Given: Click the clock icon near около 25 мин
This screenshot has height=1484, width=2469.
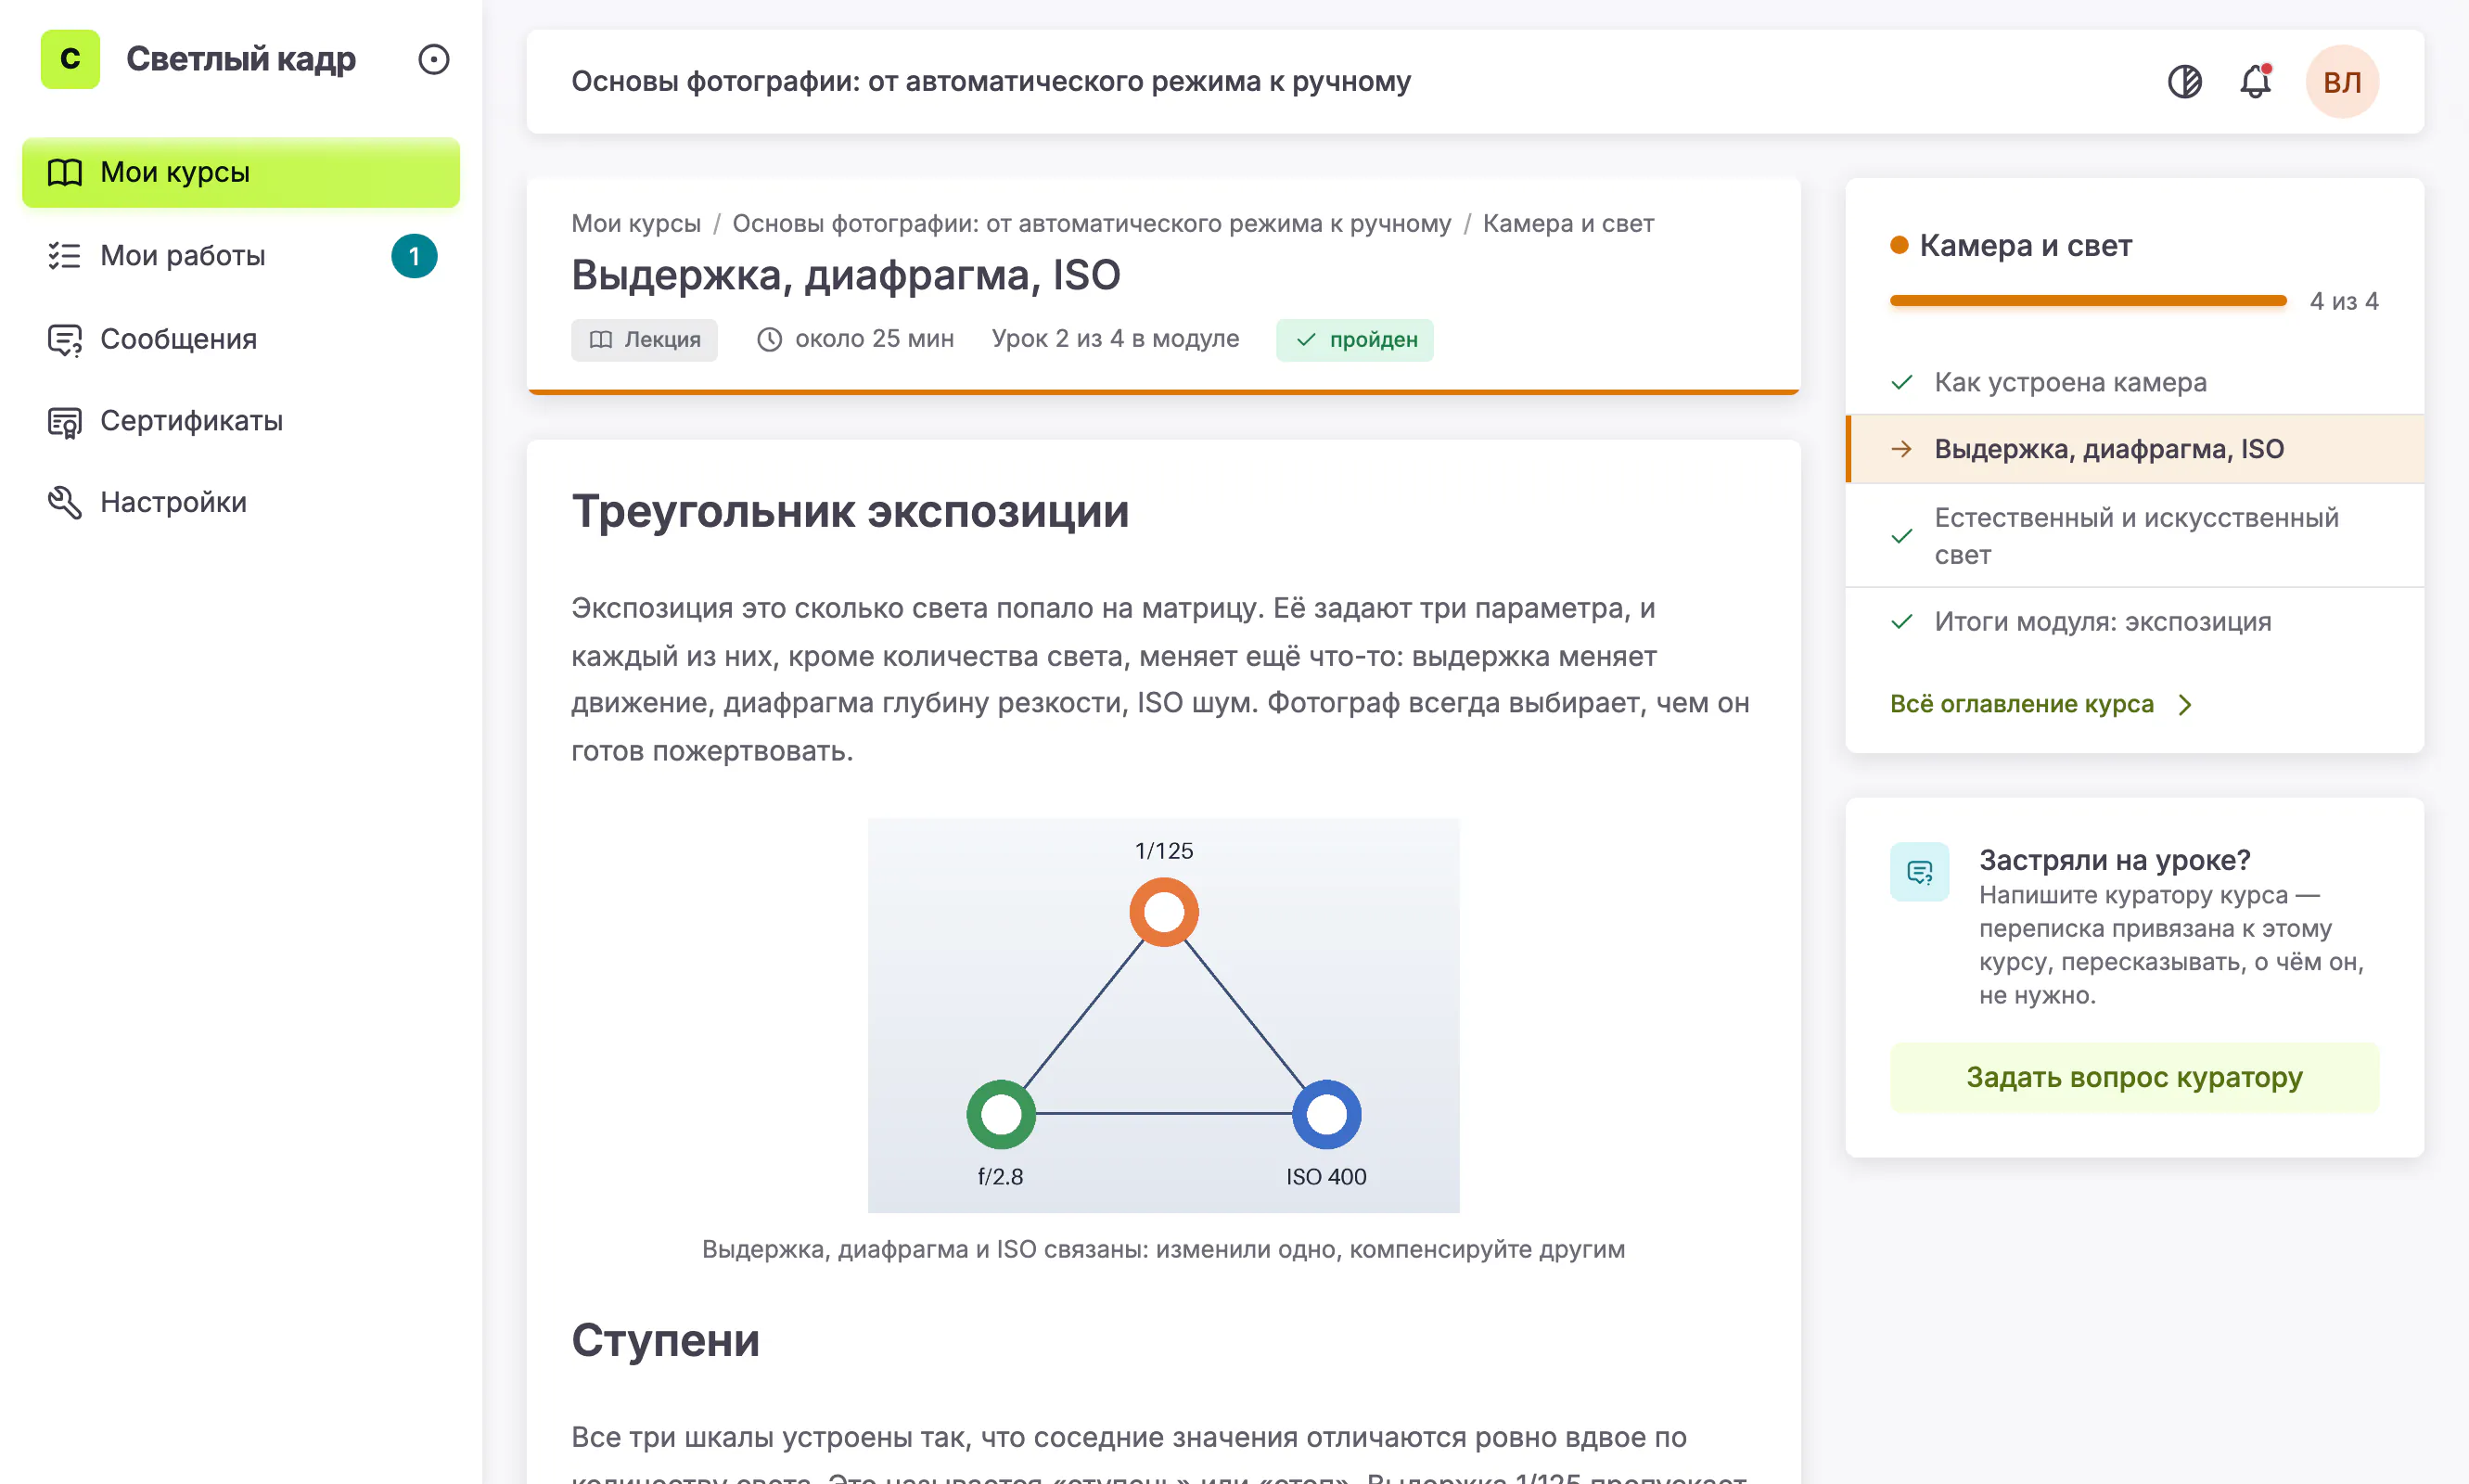Looking at the screenshot, I should click(769, 340).
